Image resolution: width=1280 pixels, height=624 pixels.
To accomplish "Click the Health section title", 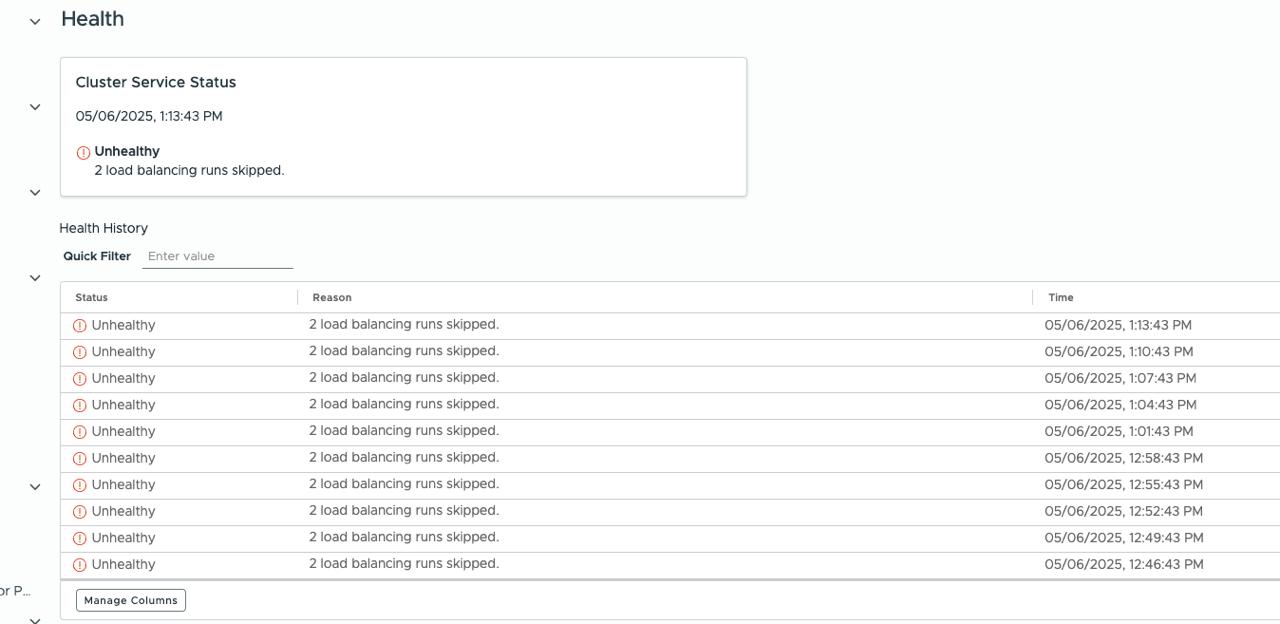I will pyautogui.click(x=93, y=19).
